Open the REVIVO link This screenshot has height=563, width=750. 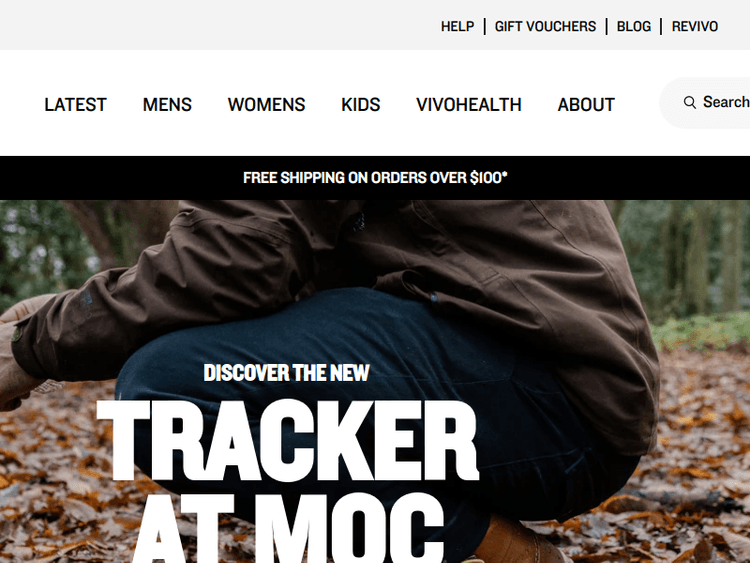click(695, 26)
